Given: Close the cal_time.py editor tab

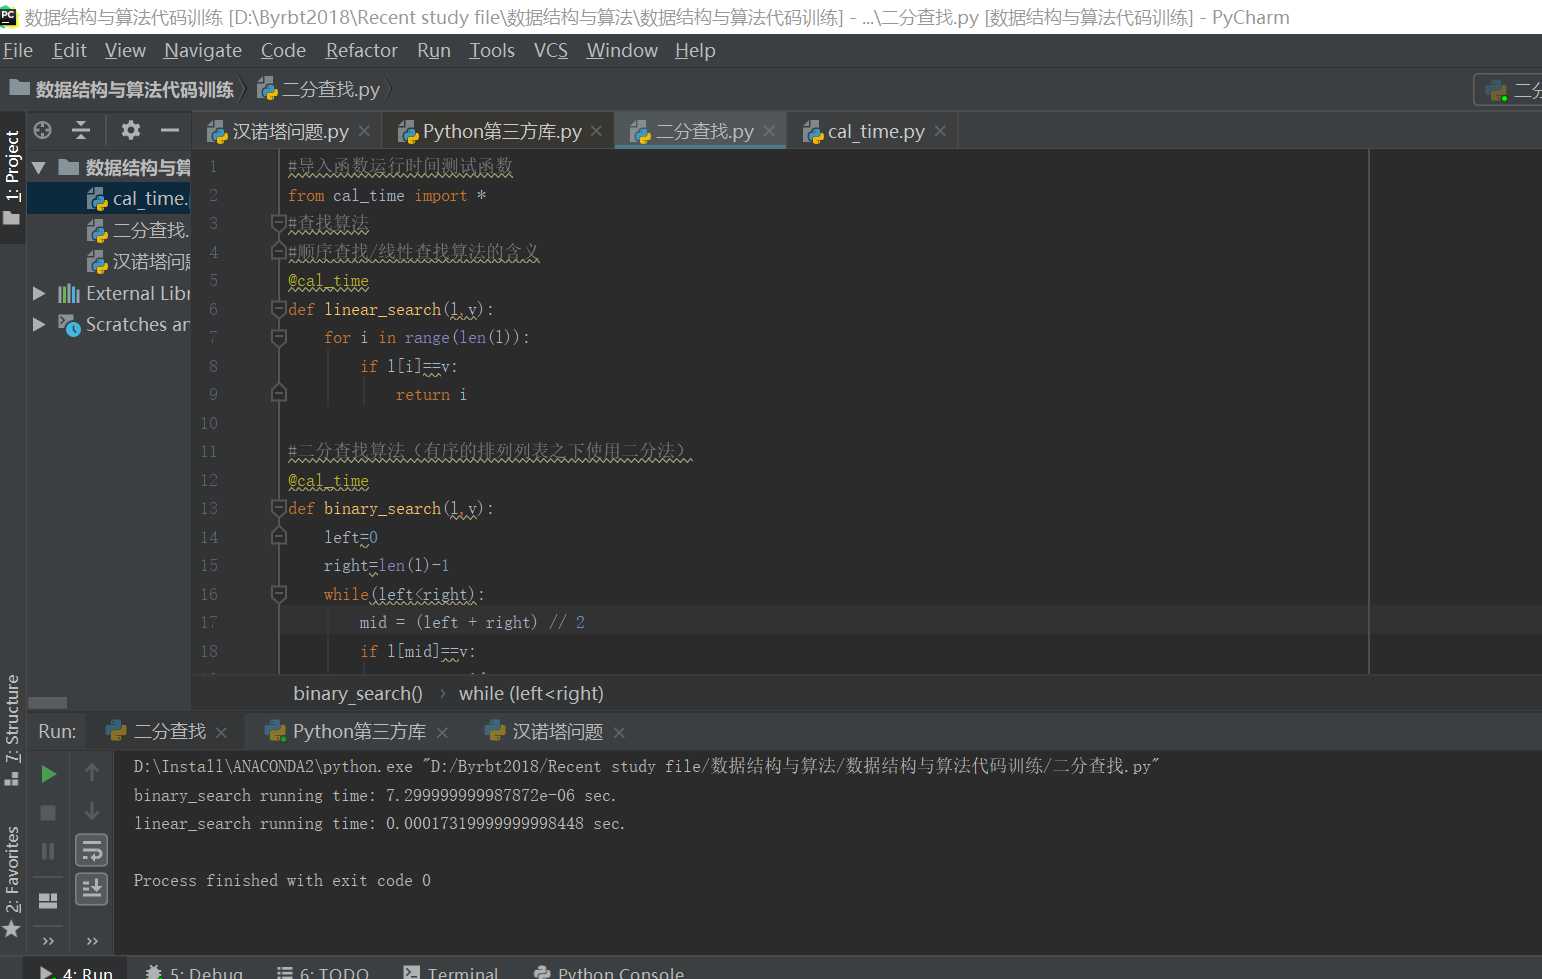Looking at the screenshot, I should (x=940, y=131).
